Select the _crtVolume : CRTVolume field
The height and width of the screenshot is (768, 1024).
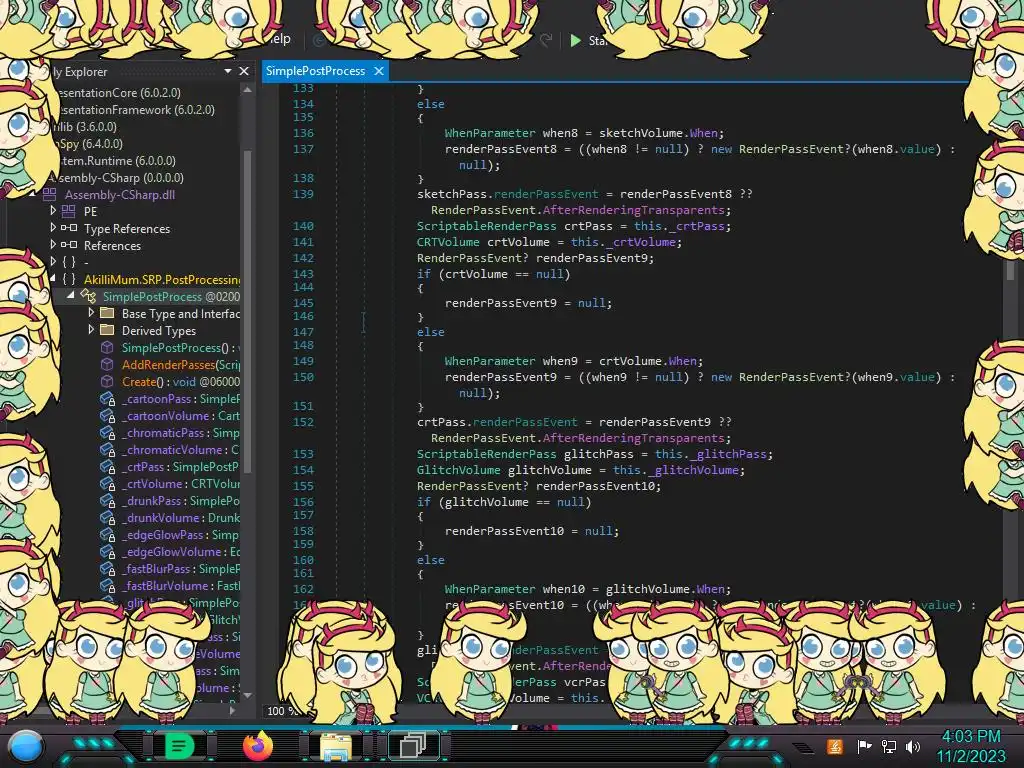pyautogui.click(x=181, y=483)
